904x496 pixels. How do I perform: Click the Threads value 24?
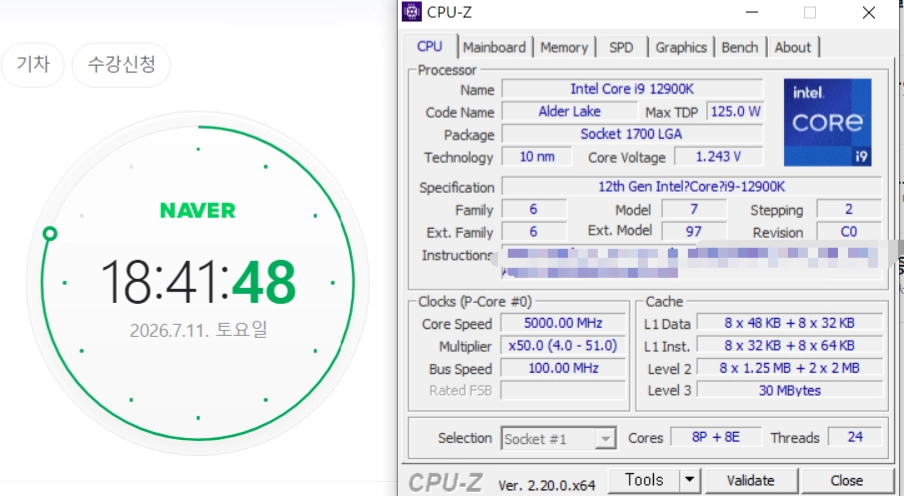coord(855,437)
